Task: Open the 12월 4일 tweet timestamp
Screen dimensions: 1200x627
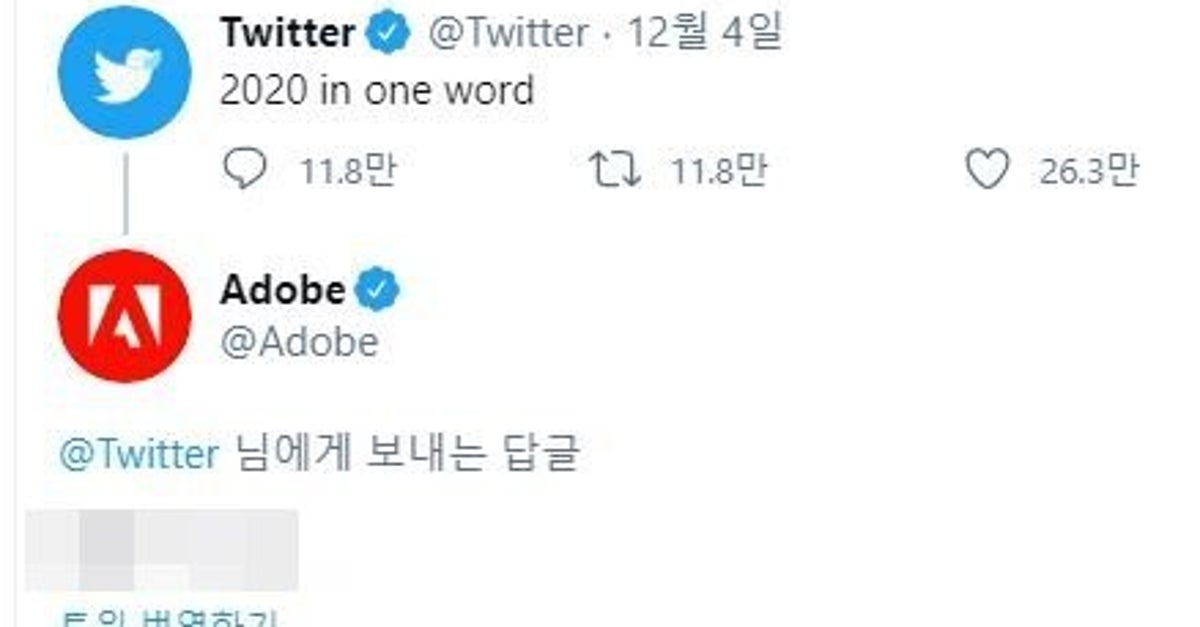Action: click(704, 34)
